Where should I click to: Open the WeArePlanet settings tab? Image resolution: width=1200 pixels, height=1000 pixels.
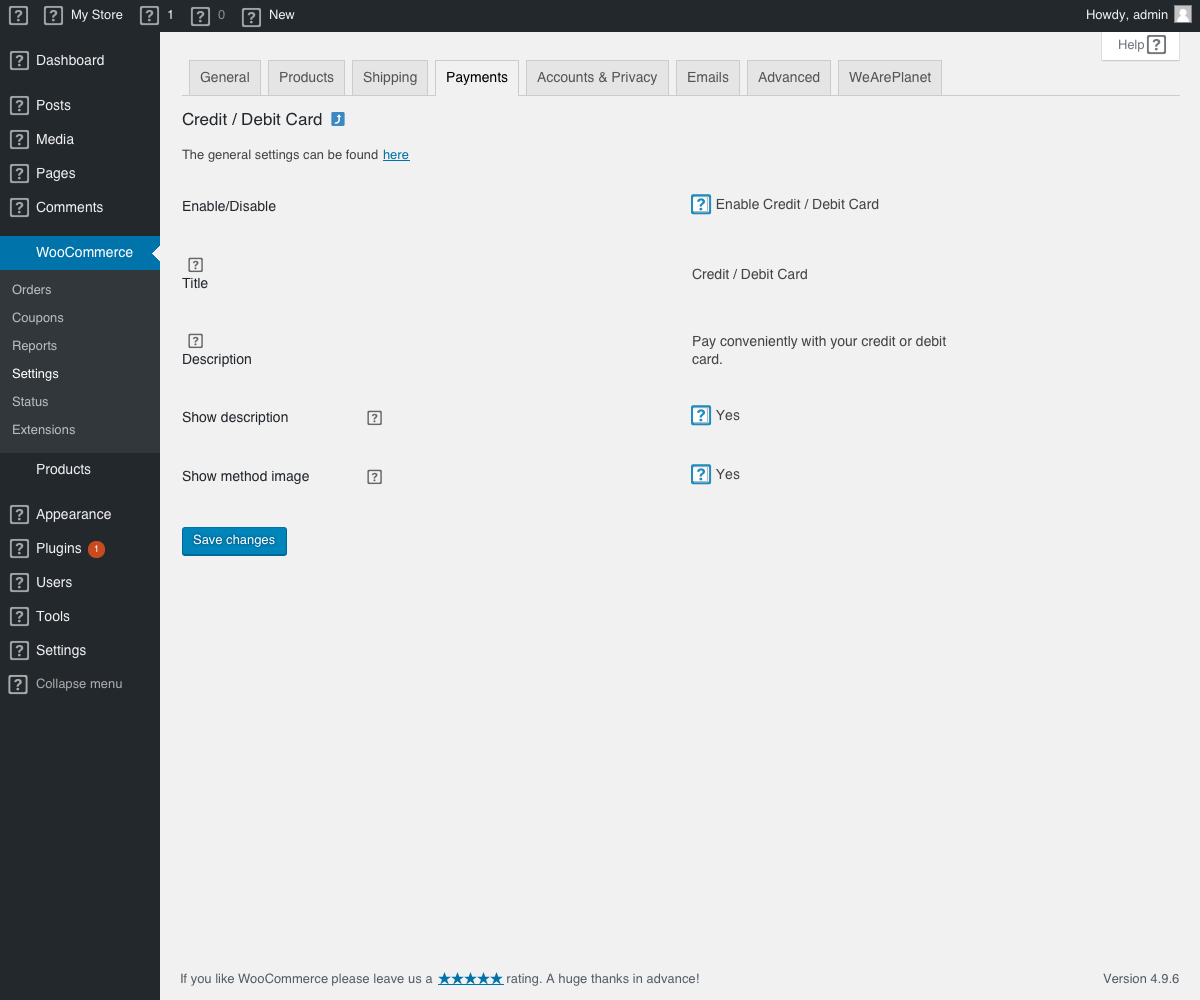pyautogui.click(x=889, y=77)
